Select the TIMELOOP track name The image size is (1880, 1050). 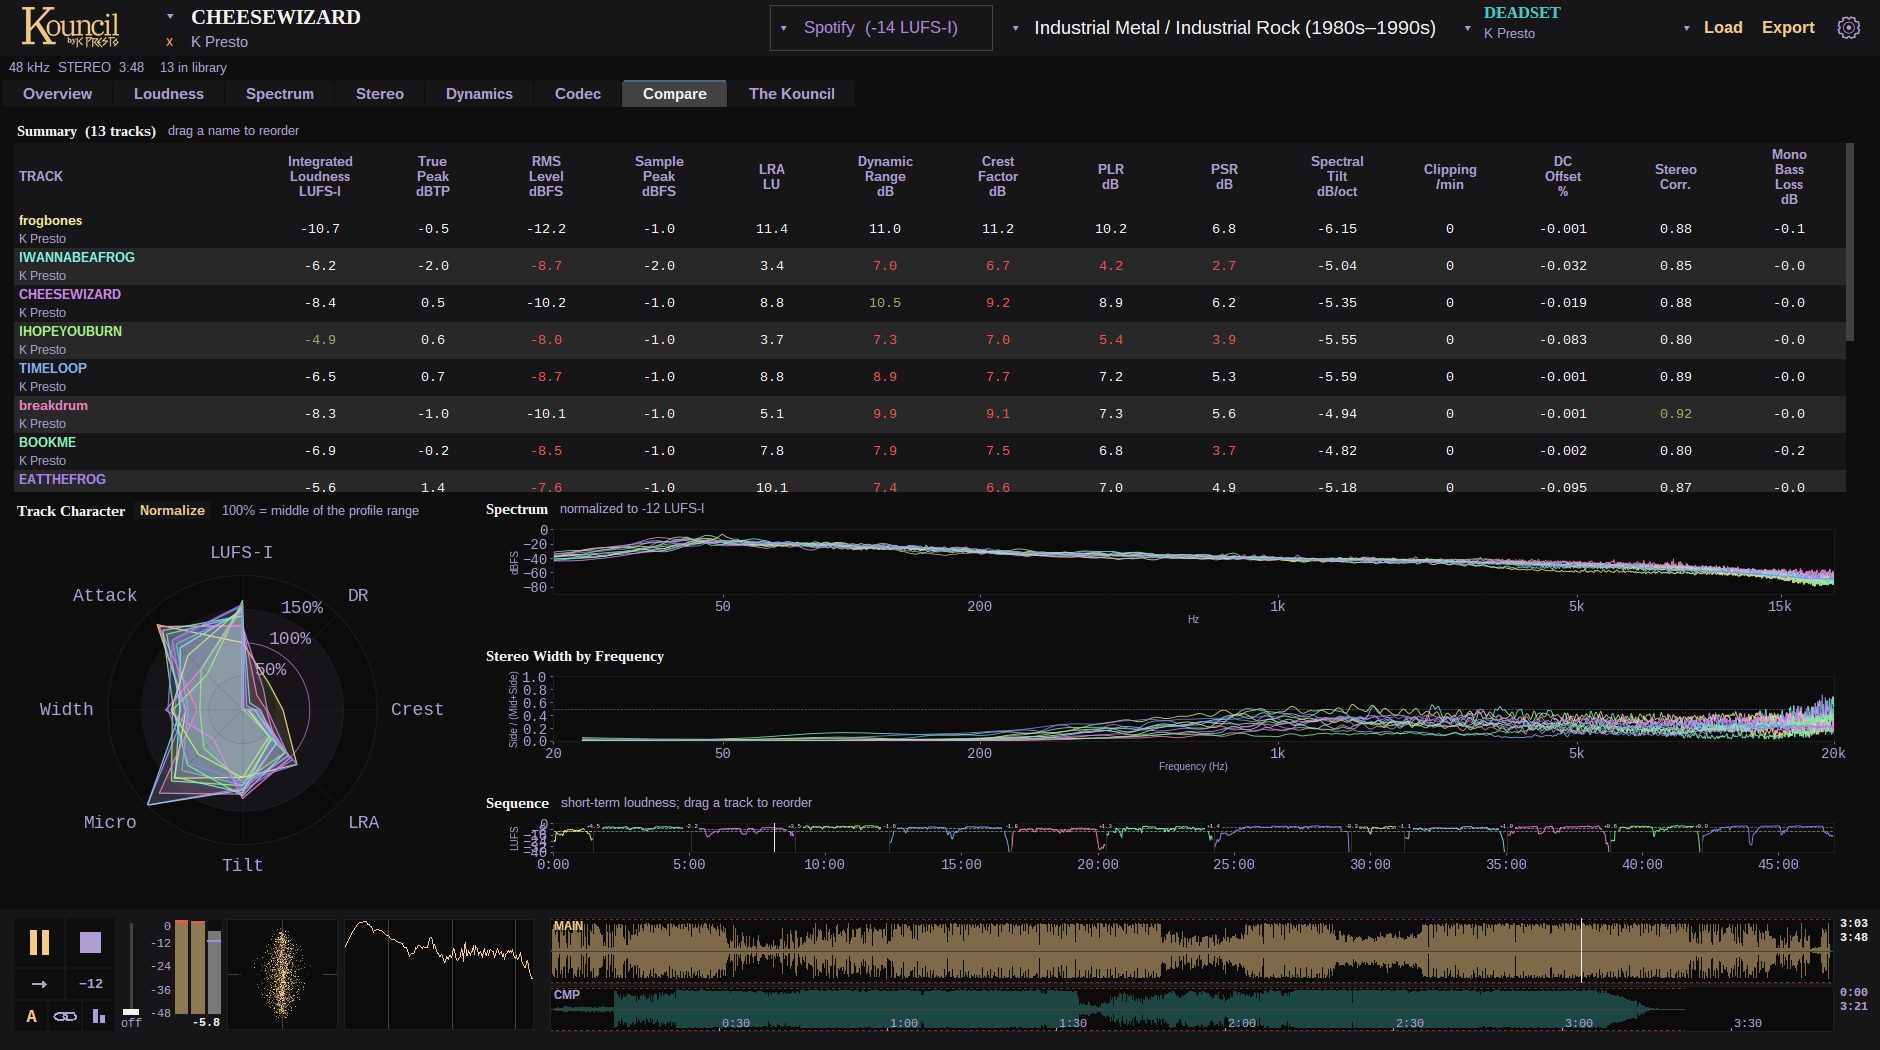pyautogui.click(x=53, y=369)
